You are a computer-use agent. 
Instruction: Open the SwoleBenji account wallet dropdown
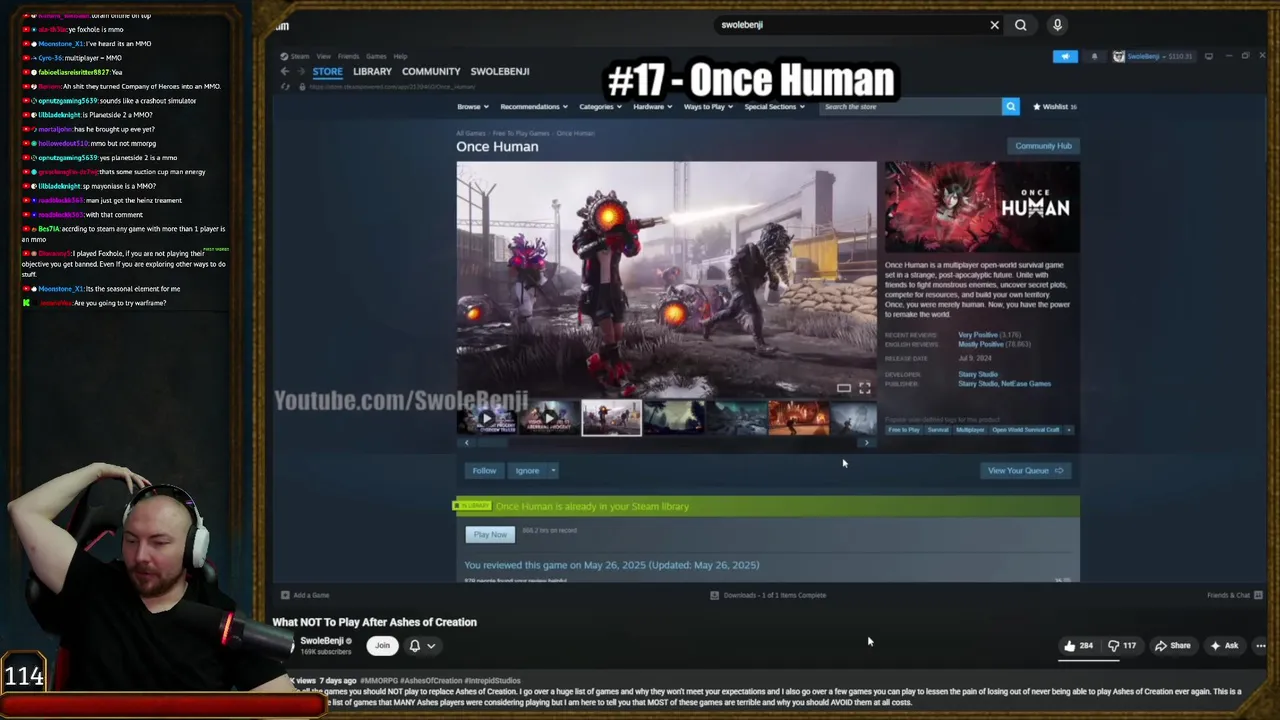(1154, 56)
